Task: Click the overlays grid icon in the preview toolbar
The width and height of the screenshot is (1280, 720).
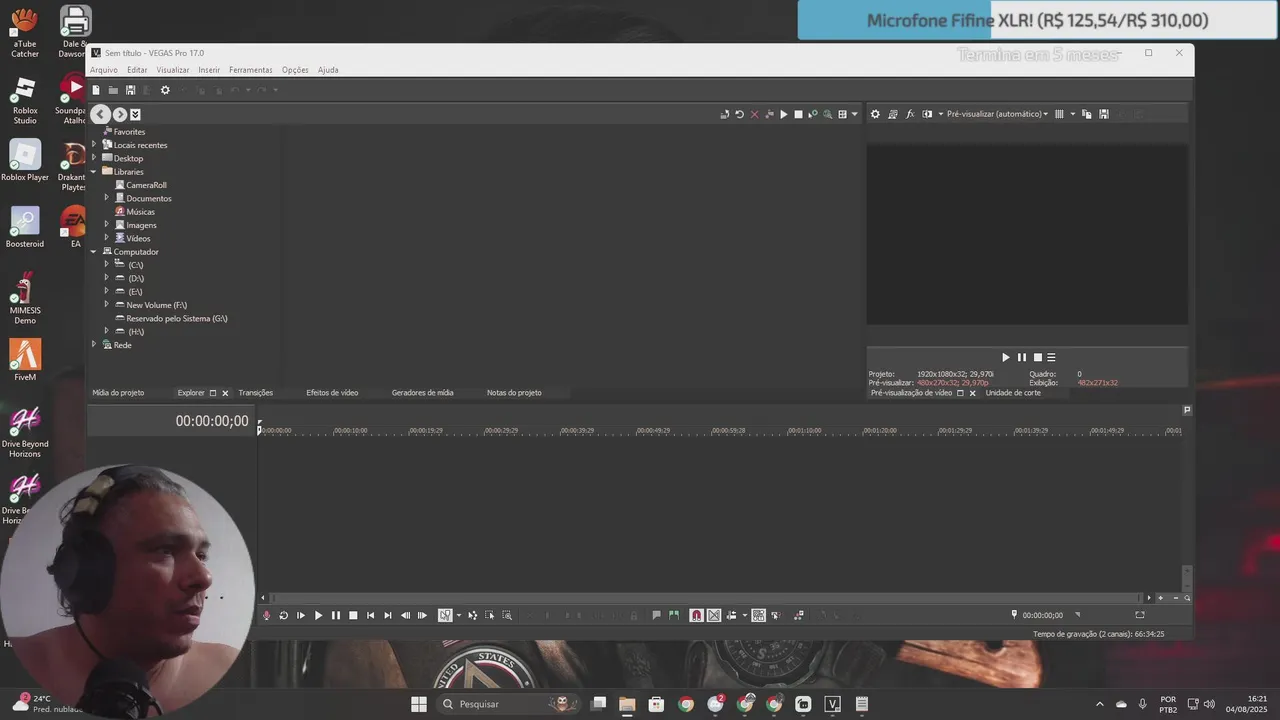Action: point(1059,114)
